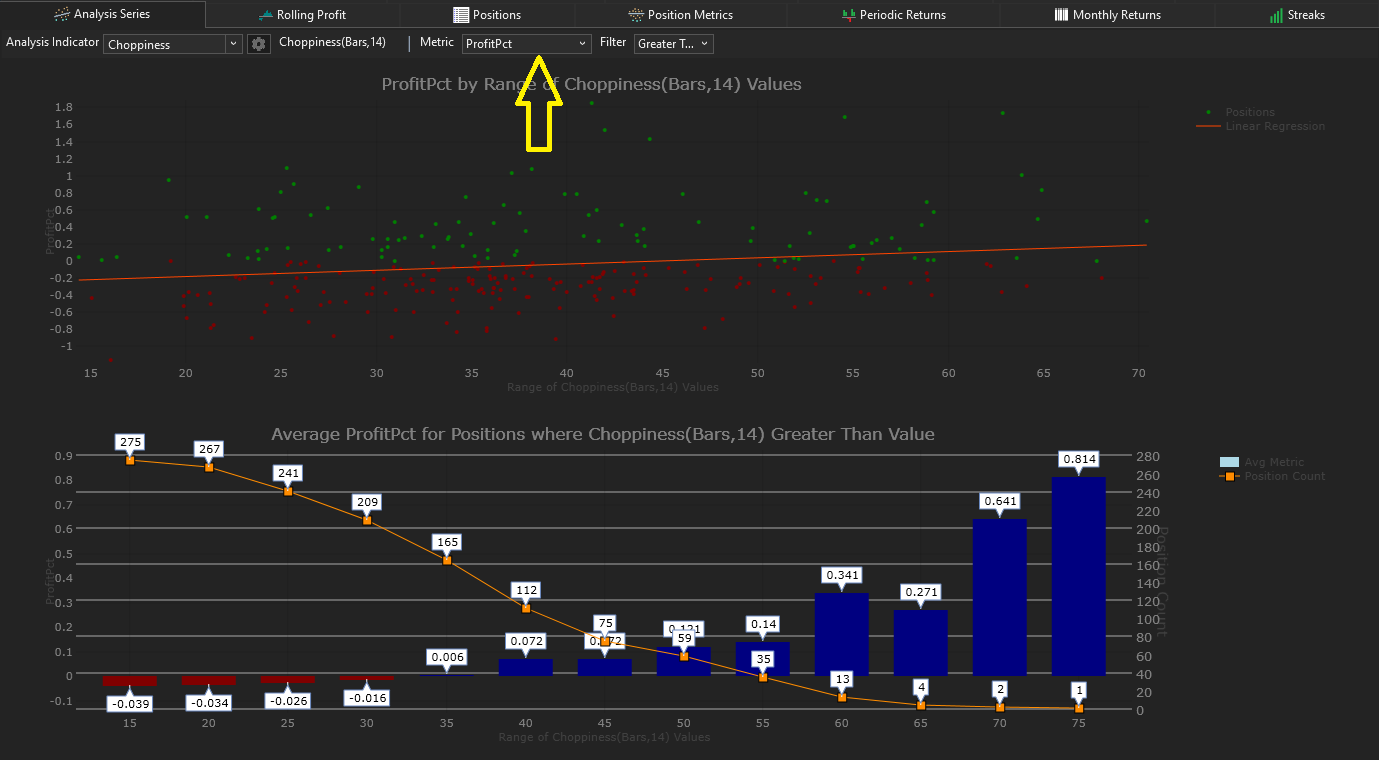Click the Rolling Profit tab icon

tap(265, 15)
